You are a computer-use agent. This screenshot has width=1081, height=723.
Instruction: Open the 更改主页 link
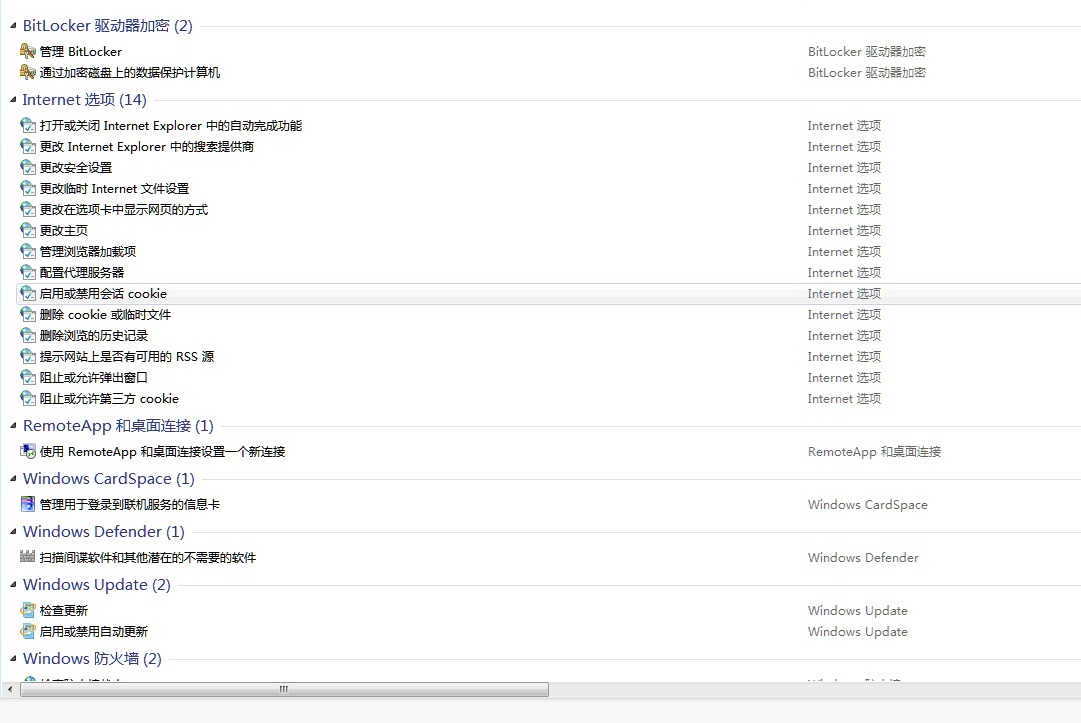pyautogui.click(x=63, y=231)
